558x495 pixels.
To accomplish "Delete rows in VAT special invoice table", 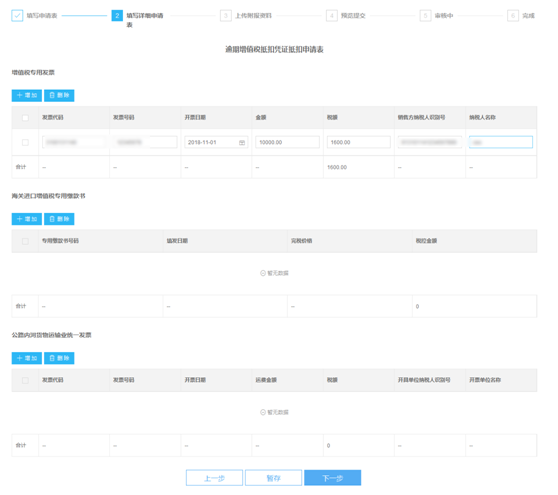I will (59, 95).
